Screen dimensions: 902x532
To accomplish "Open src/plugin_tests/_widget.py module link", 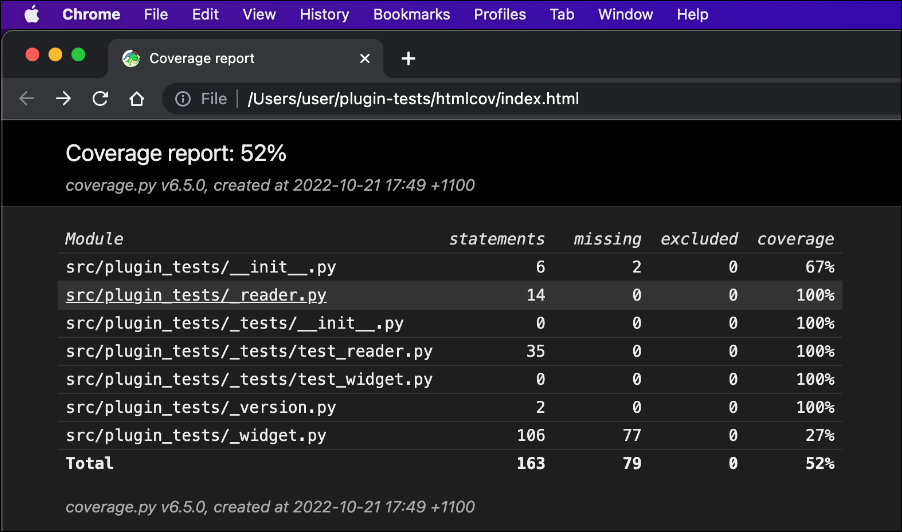I will coord(196,435).
